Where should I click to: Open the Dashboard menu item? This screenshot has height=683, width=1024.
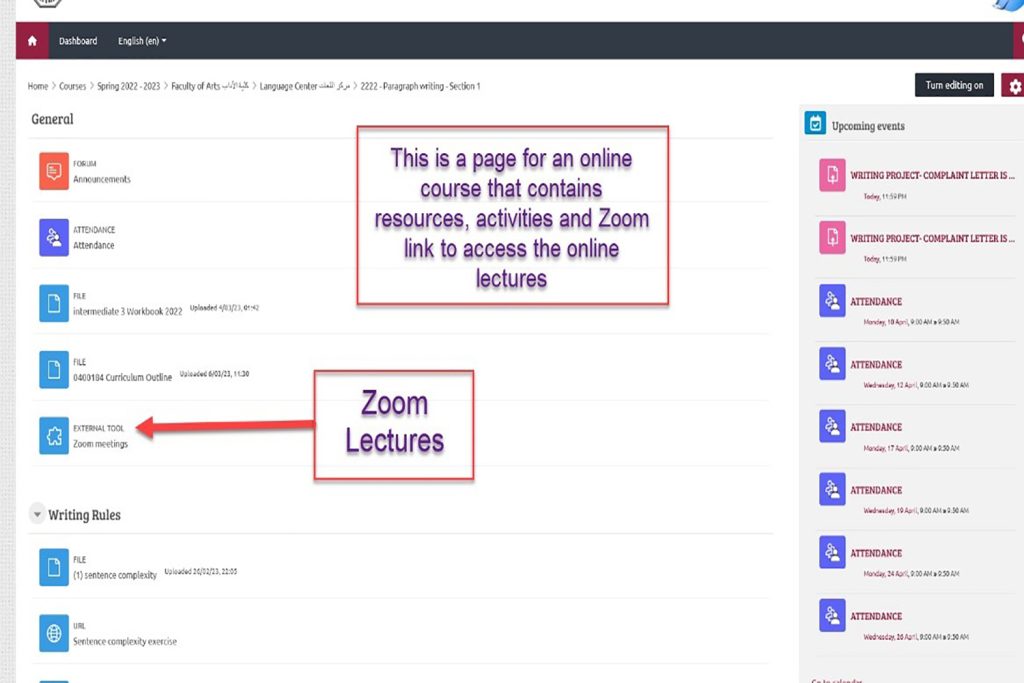[78, 40]
